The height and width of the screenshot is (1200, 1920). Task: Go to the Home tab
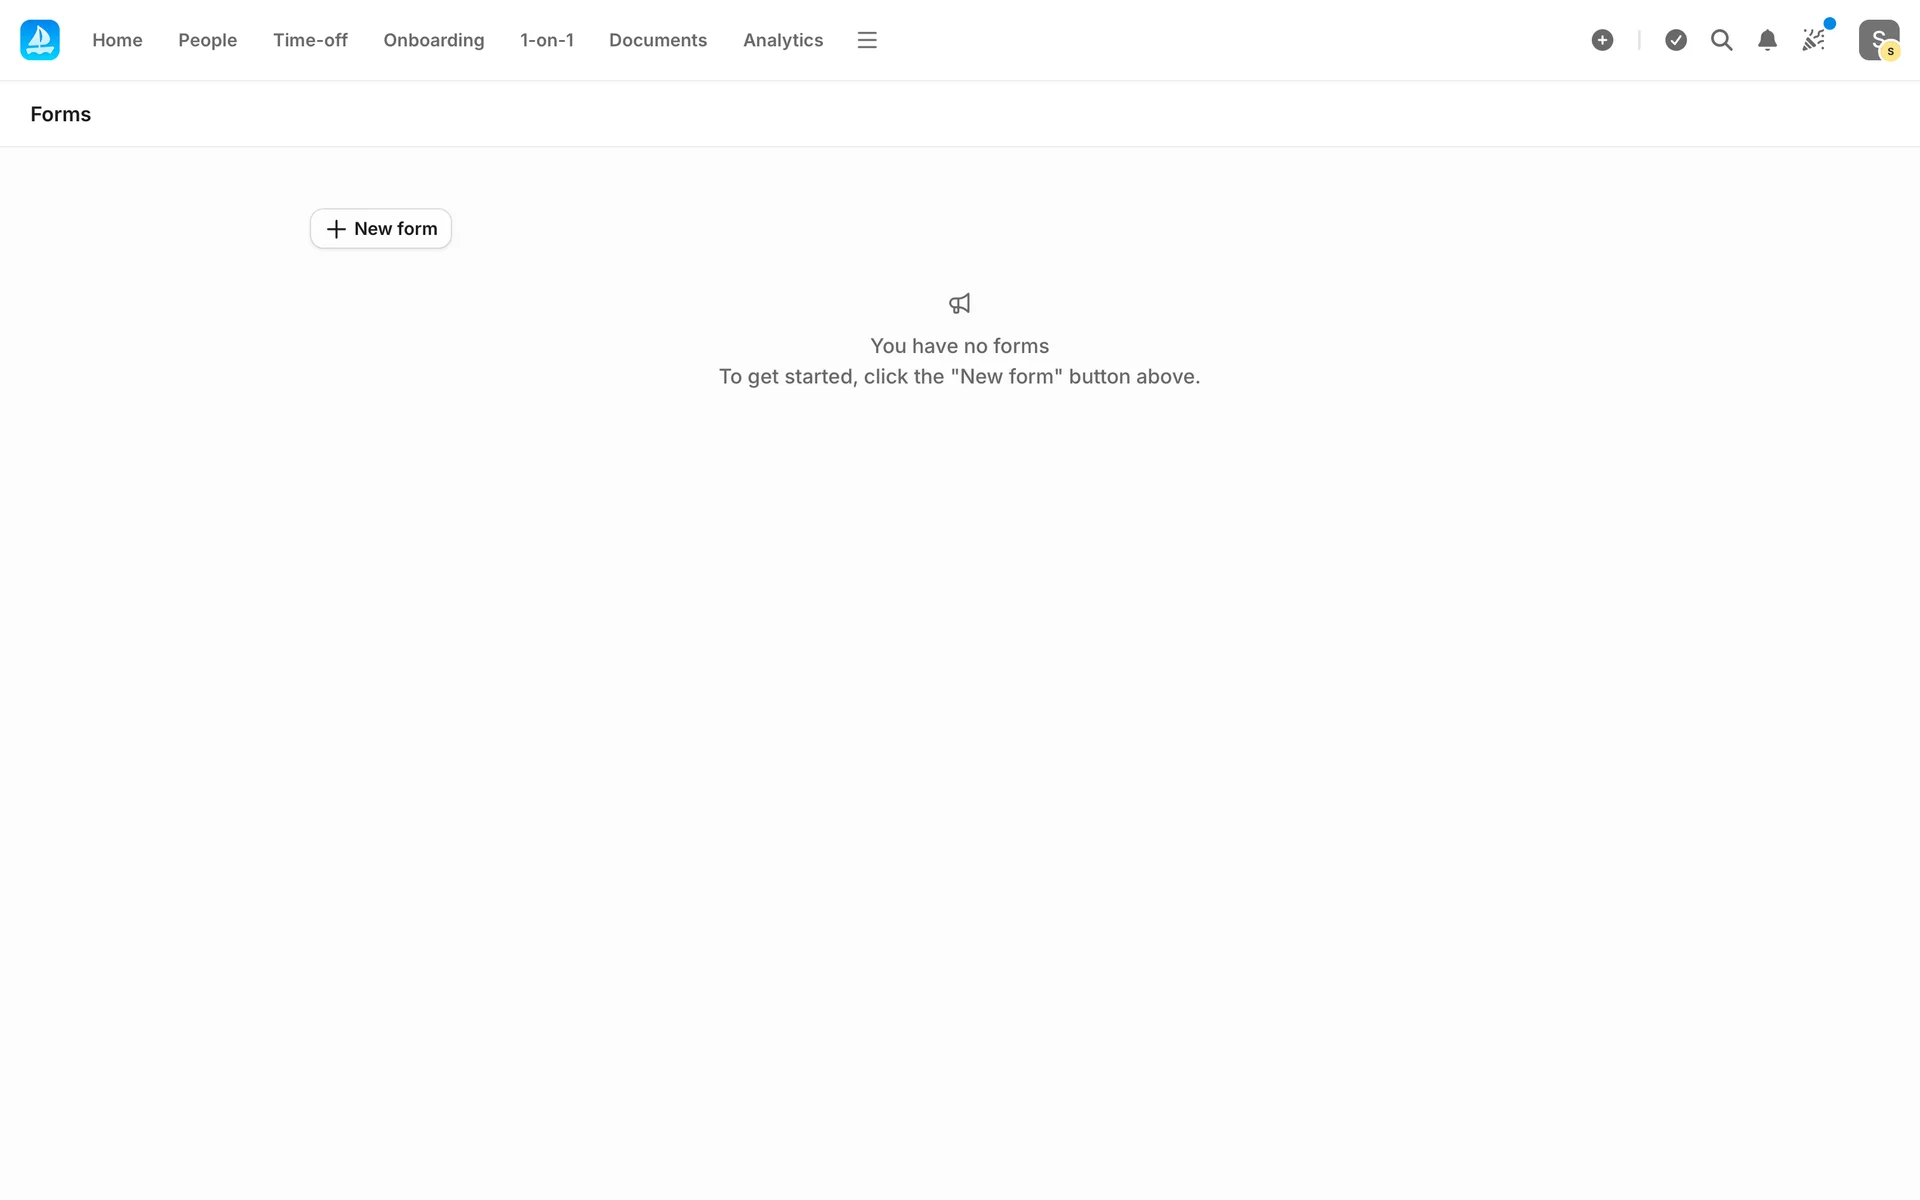117,40
